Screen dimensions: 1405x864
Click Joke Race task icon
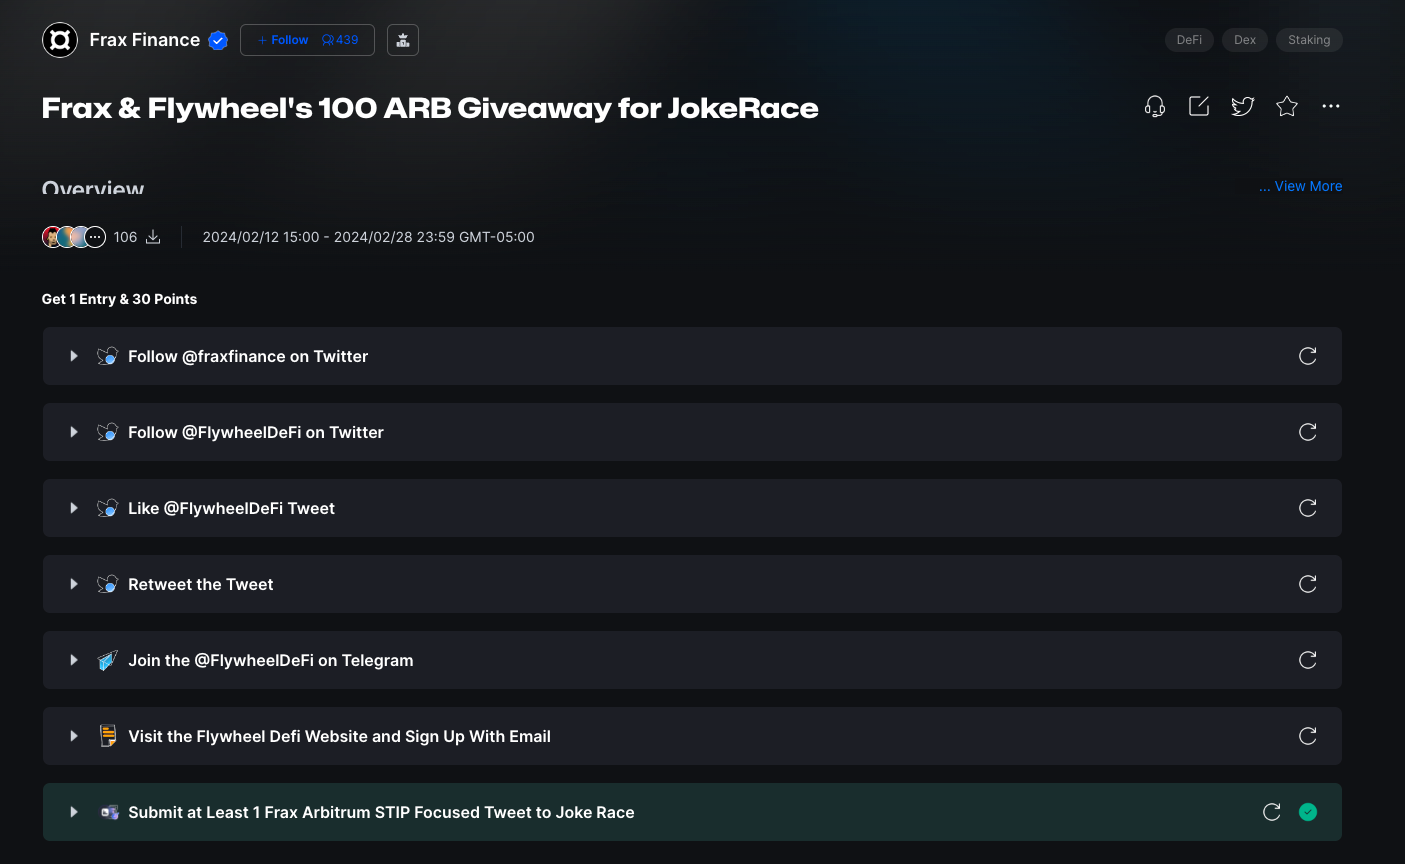click(x=109, y=812)
